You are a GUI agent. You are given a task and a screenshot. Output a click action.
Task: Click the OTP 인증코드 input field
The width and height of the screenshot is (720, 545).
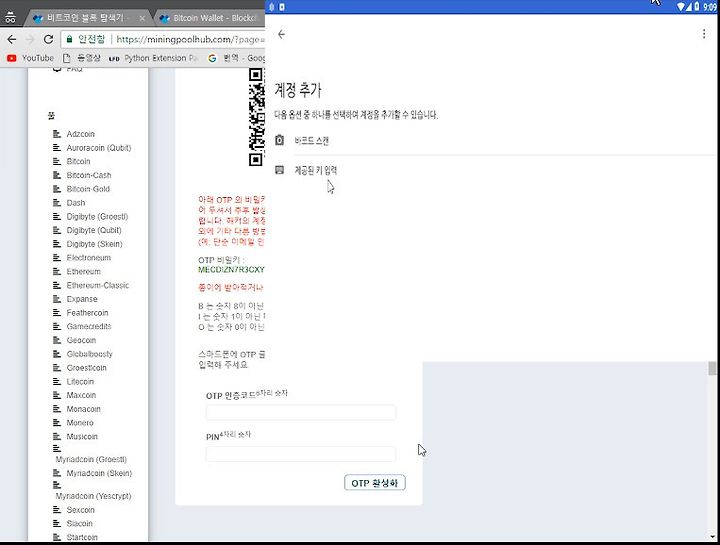(x=301, y=412)
